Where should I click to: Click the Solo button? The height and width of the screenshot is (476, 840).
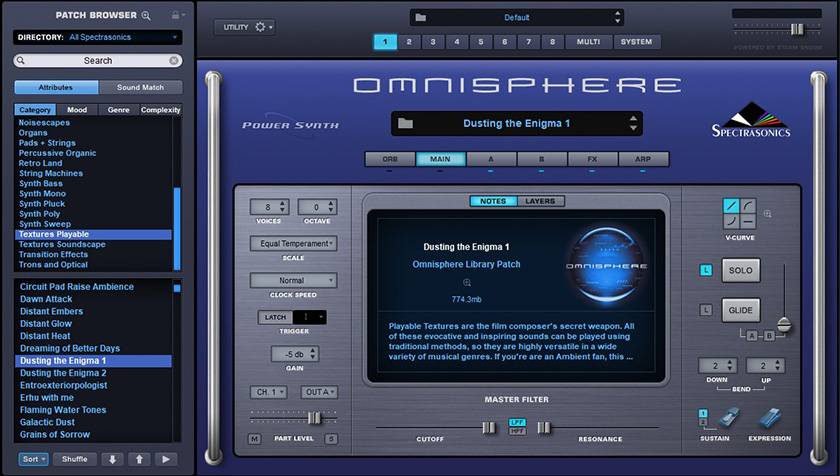[740, 270]
